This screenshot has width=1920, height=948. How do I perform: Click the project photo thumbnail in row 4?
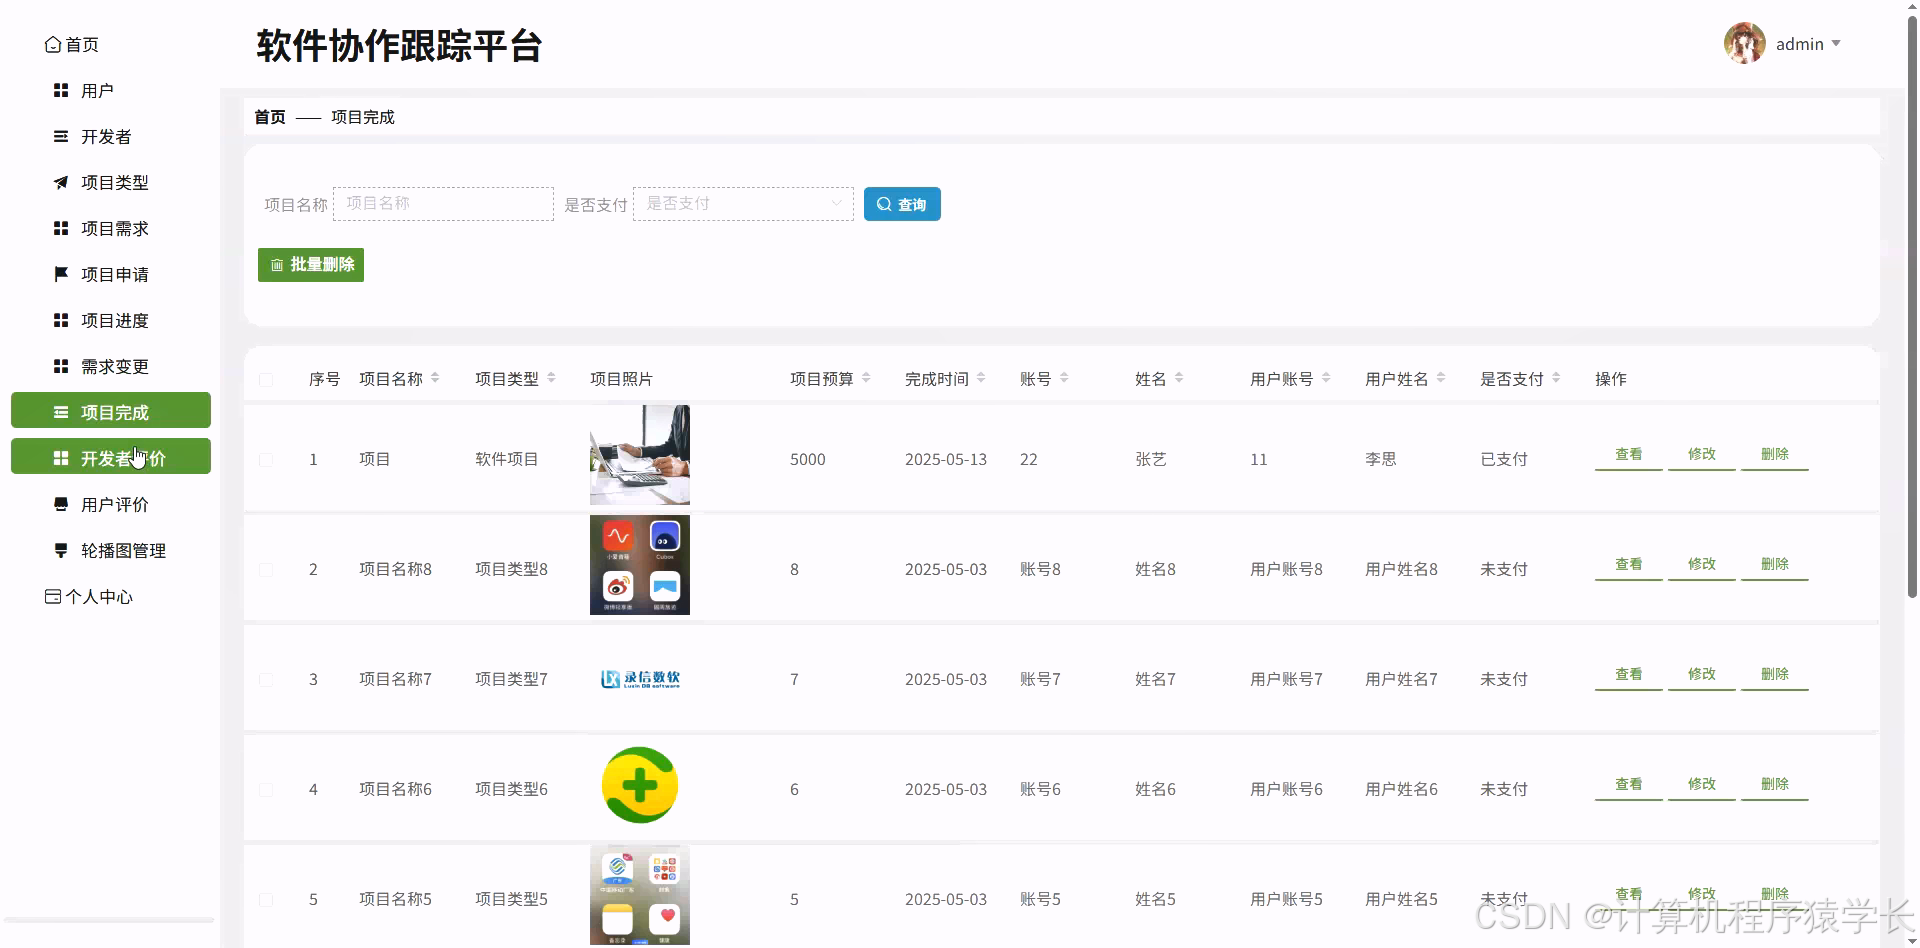(639, 786)
